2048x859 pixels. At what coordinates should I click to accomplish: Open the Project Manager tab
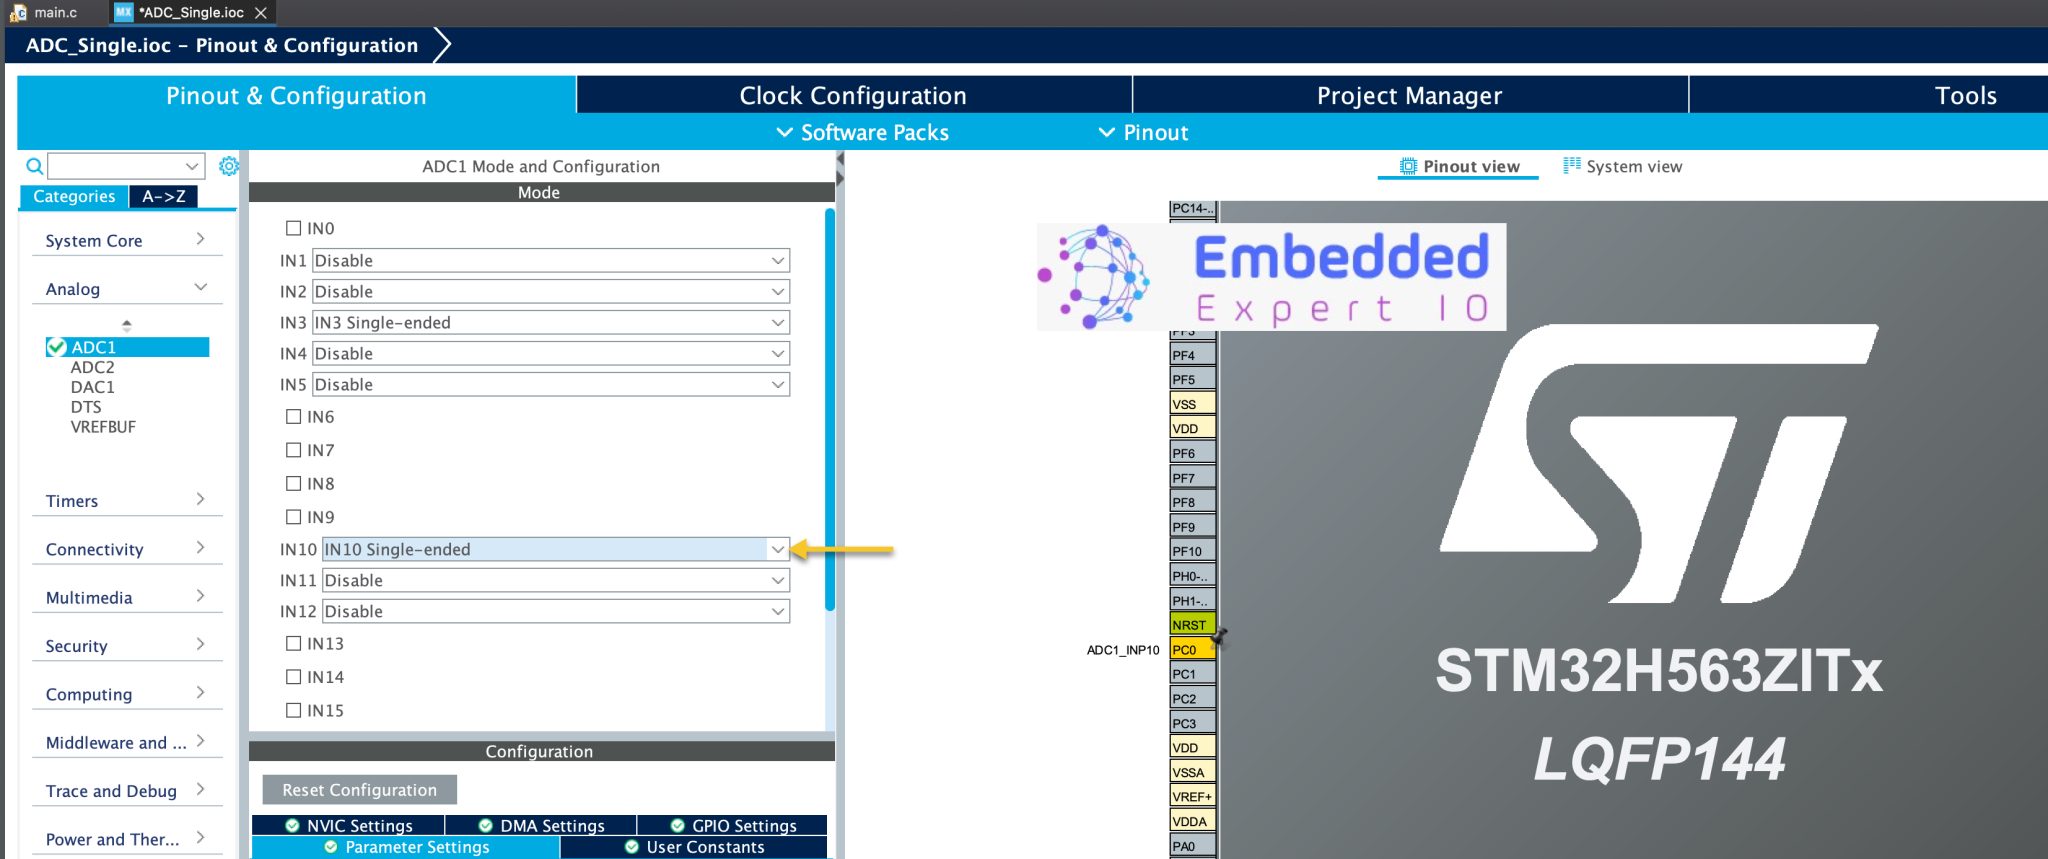tap(1409, 96)
